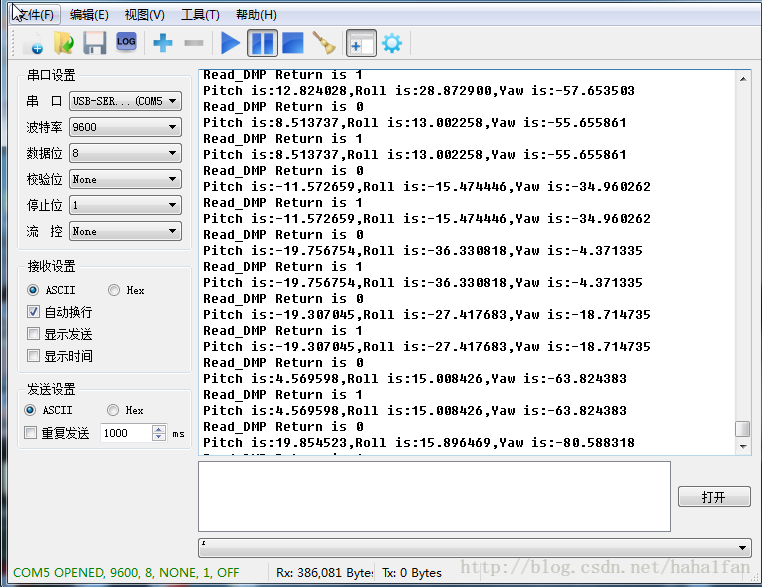Click inside the send text box
Image resolution: width=762 pixels, height=587 pixels.
tap(434, 496)
